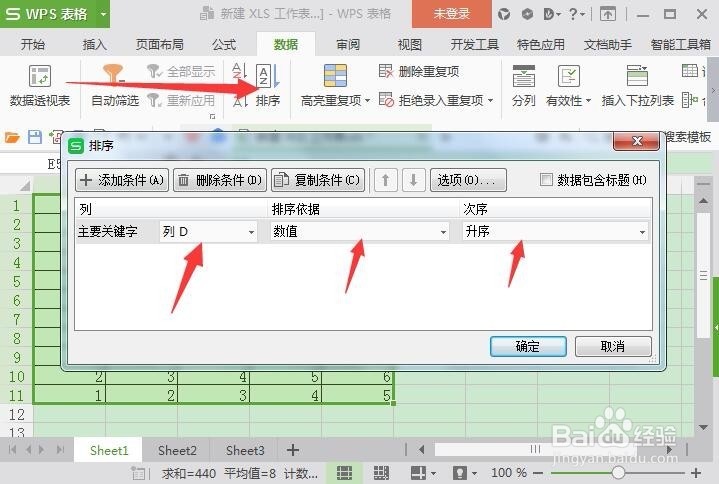Click the help question mark icon
Screen dimensions: 719x484
pyautogui.click(x=573, y=14)
